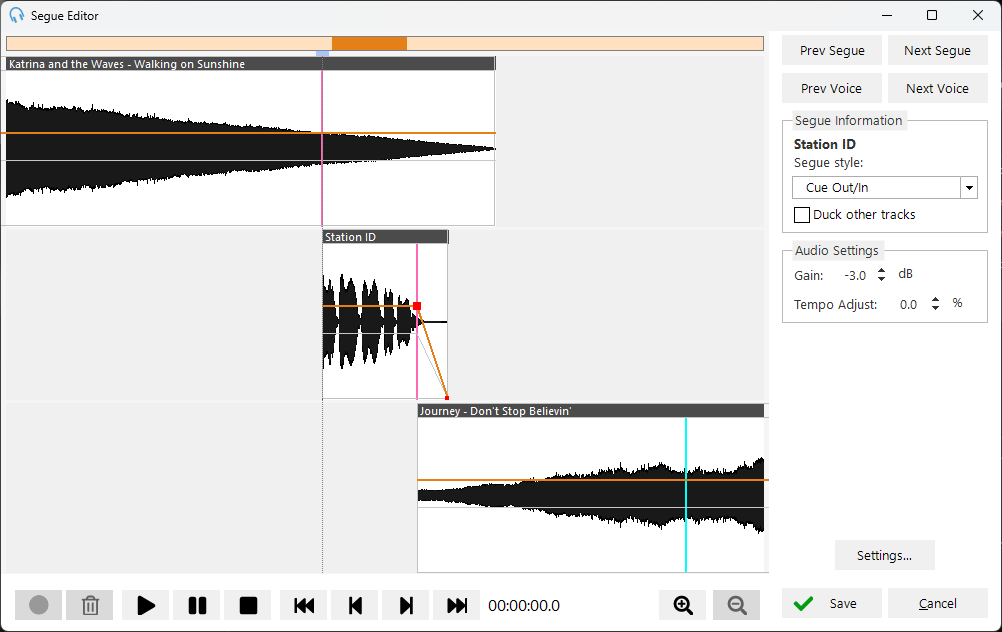The height and width of the screenshot is (632, 1002).
Task: Rewind with the double-arrow back button
Action: [x=304, y=605]
